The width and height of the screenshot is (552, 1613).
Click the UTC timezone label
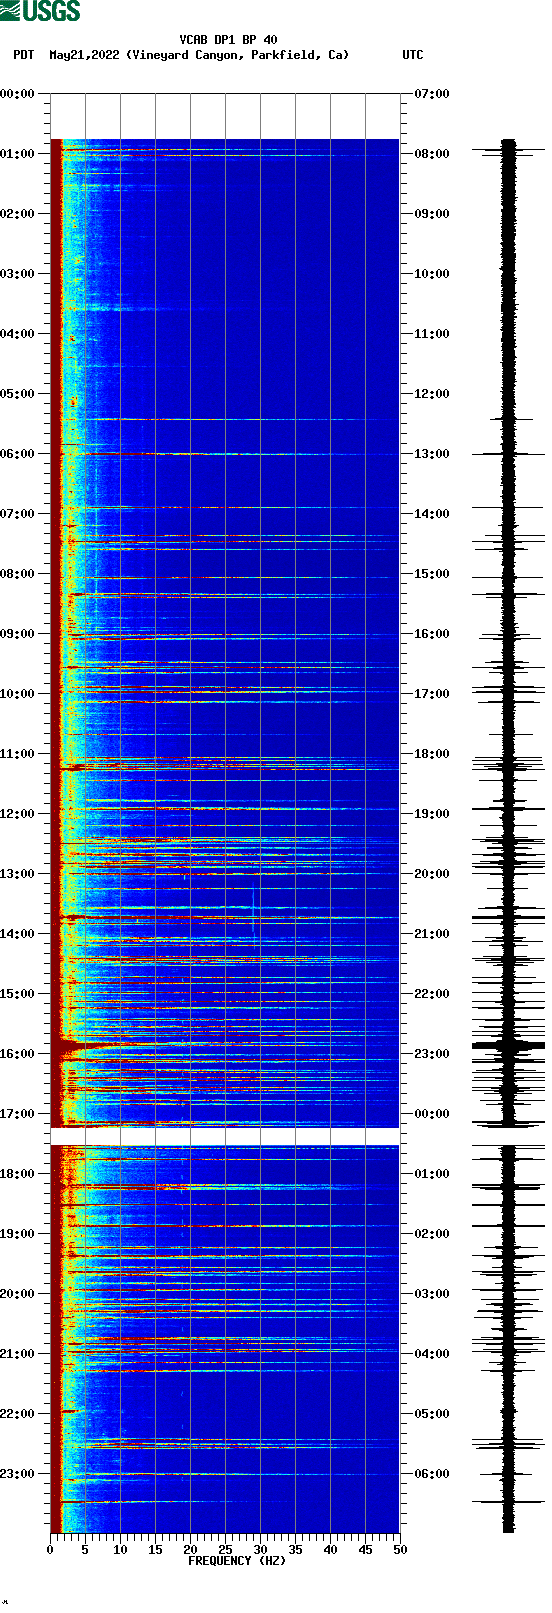point(413,55)
